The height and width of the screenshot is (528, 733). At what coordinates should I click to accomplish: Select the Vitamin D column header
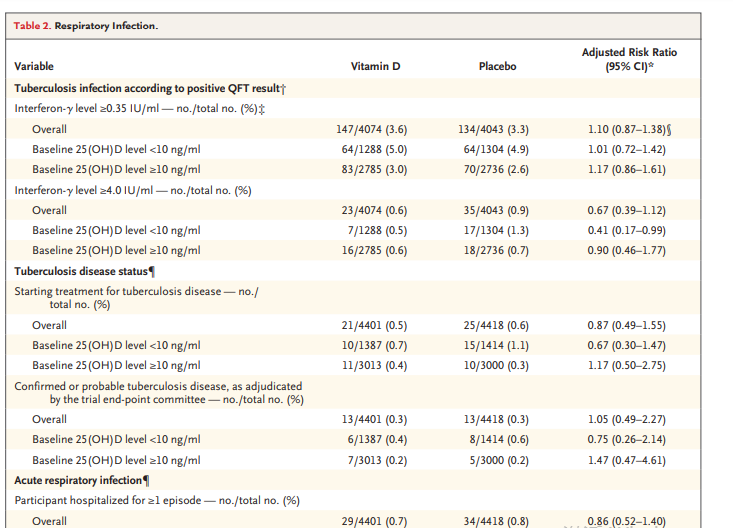(375, 66)
